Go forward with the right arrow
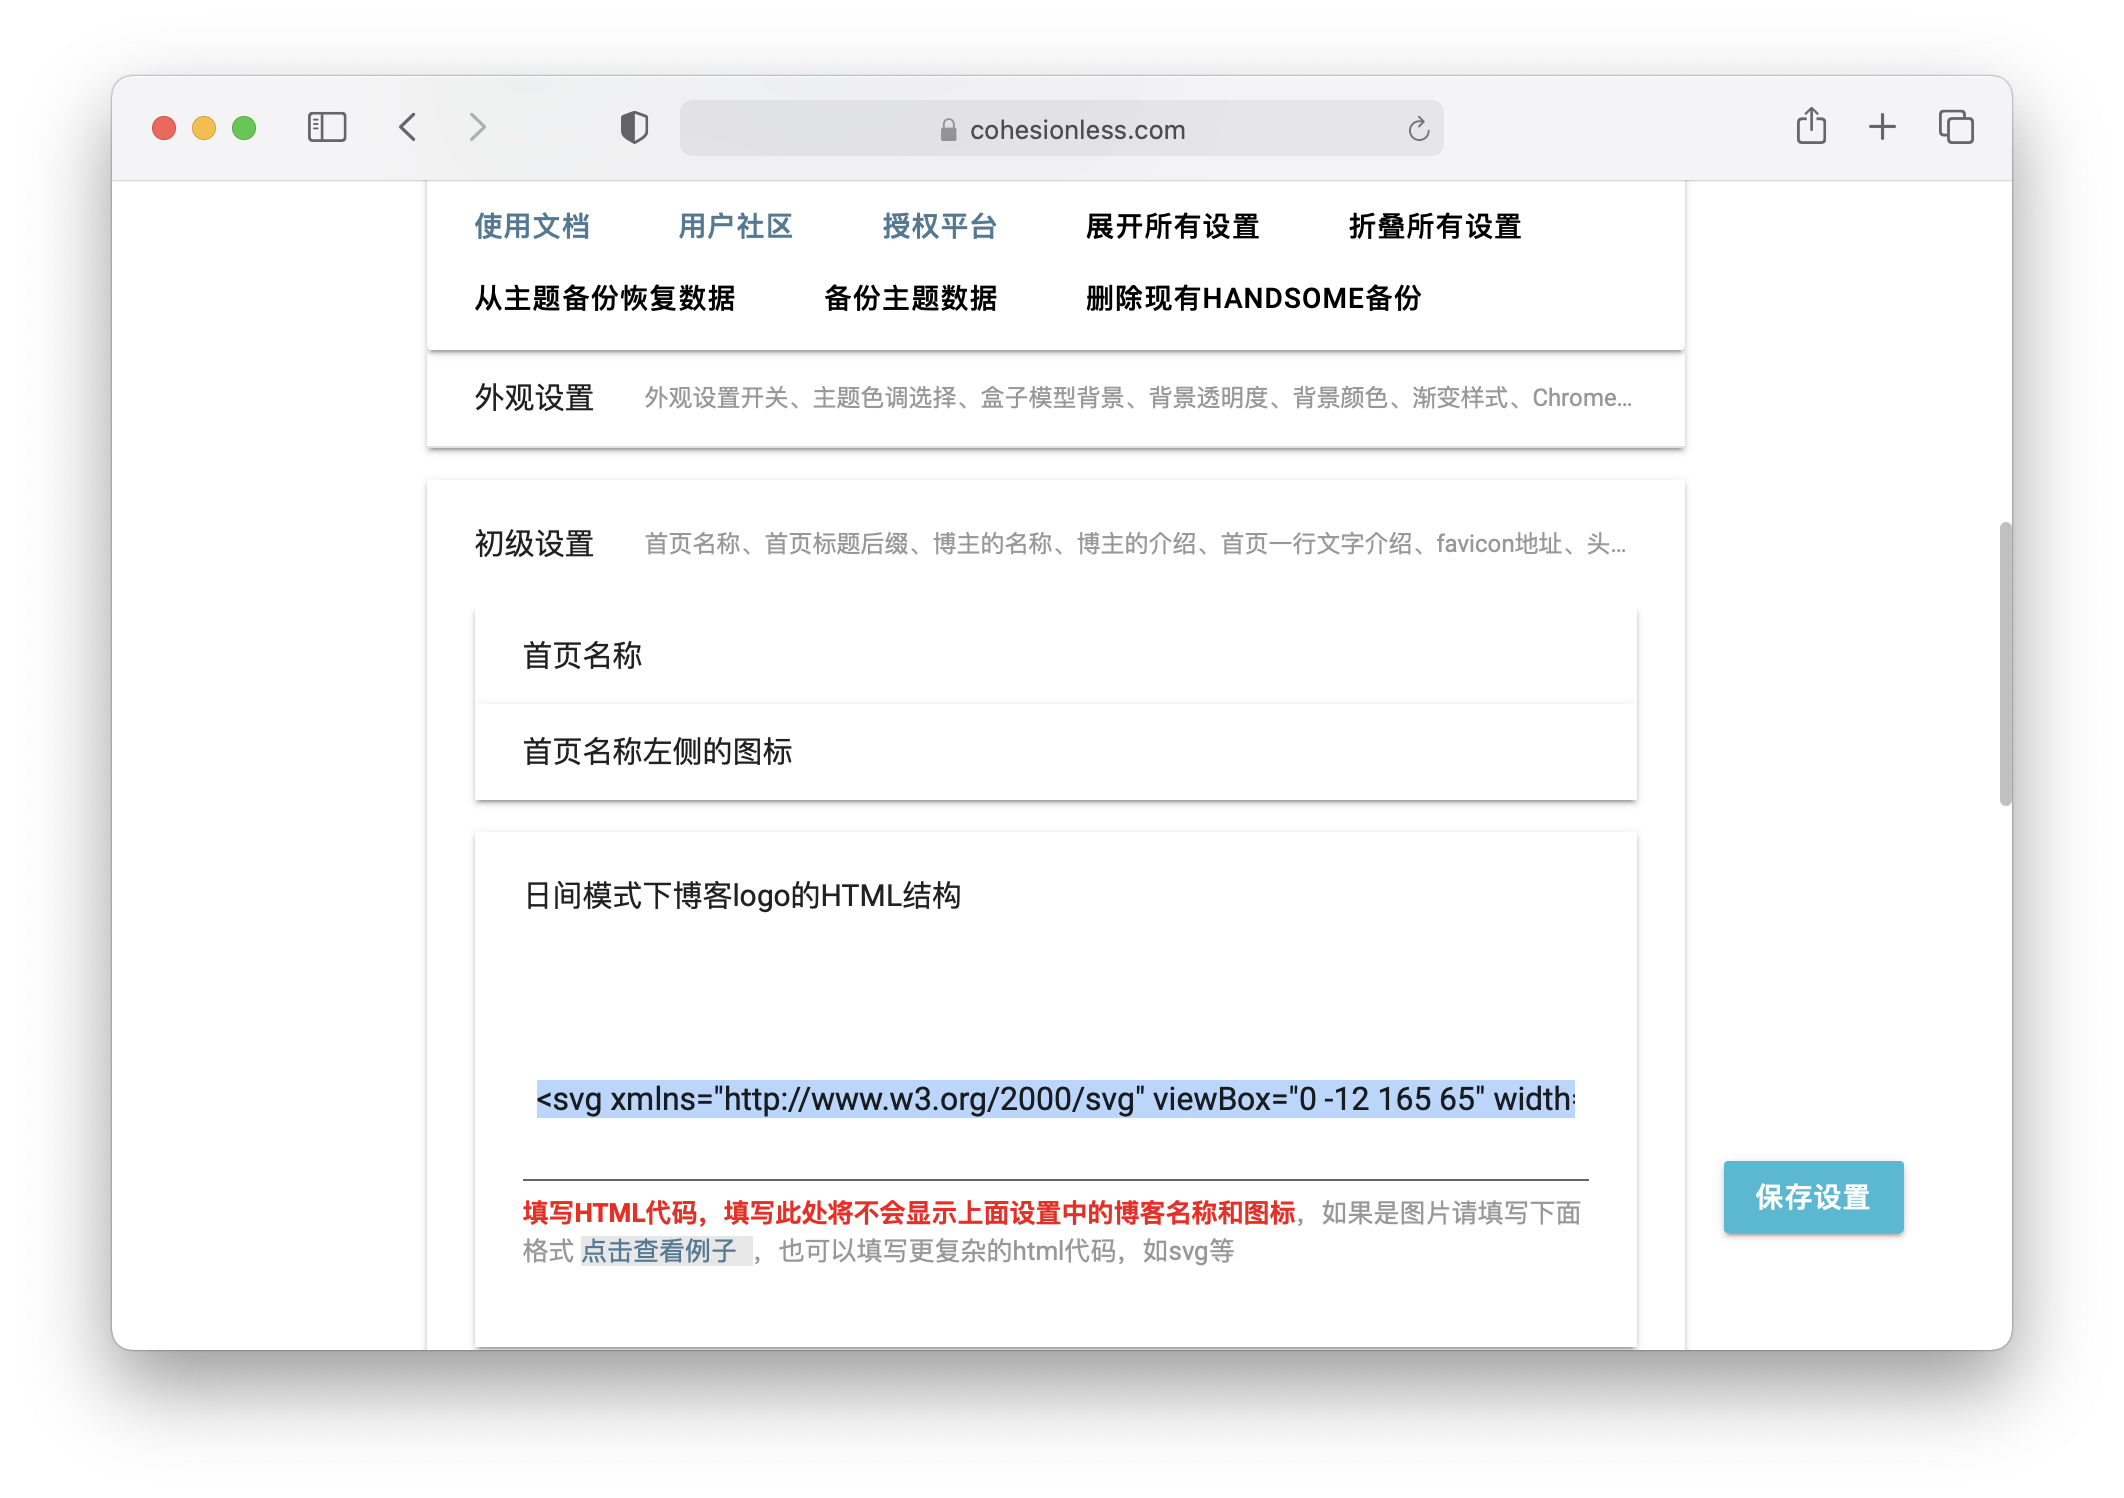The image size is (2124, 1498). pos(478,128)
